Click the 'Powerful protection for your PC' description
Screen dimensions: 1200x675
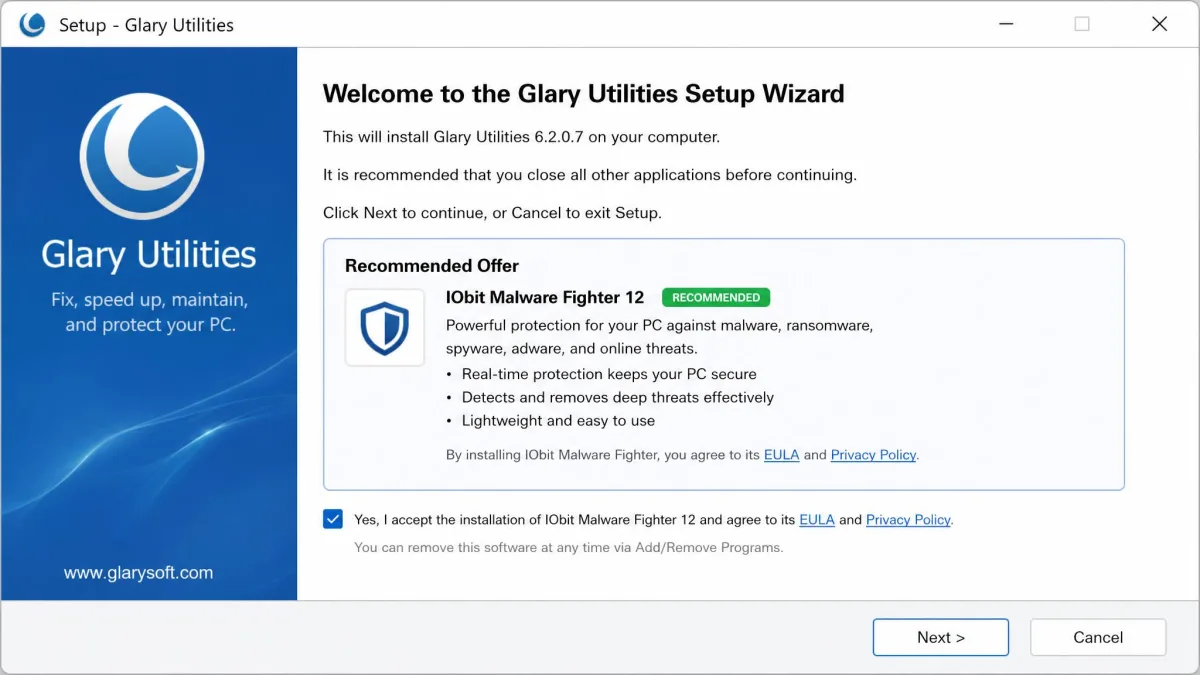[660, 337]
